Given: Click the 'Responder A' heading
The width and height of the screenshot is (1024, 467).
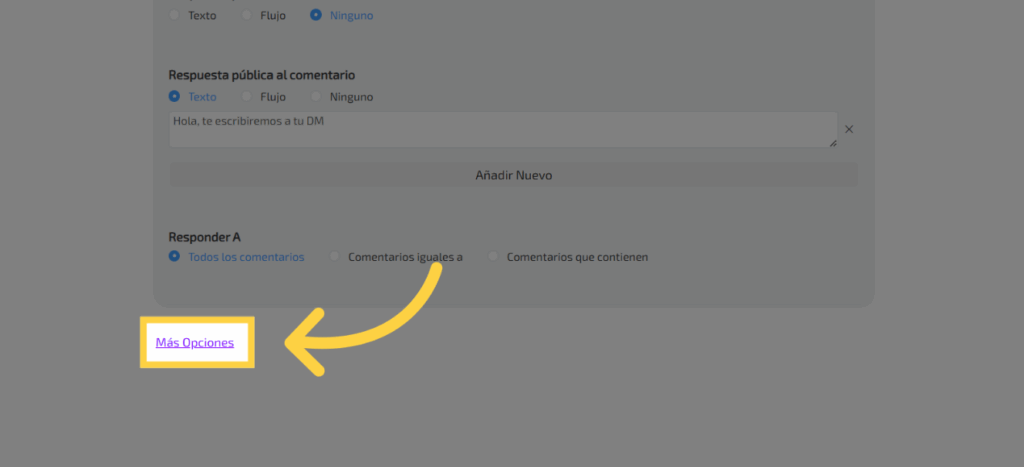Looking at the screenshot, I should click(x=205, y=237).
